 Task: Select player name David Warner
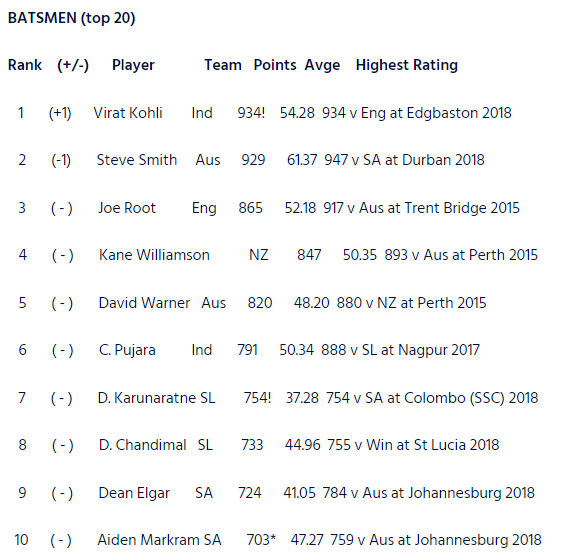click(x=144, y=303)
